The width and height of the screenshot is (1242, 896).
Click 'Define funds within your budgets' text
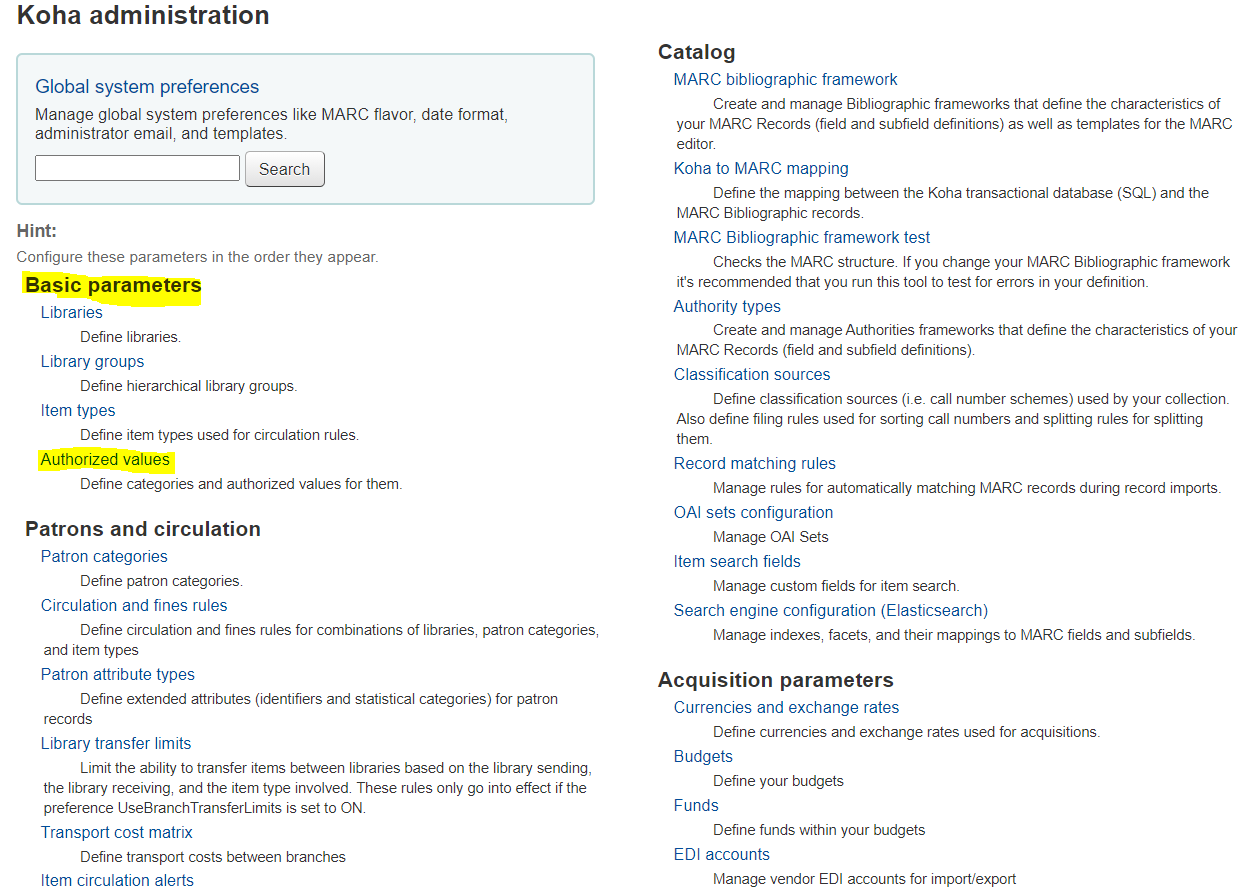click(819, 830)
